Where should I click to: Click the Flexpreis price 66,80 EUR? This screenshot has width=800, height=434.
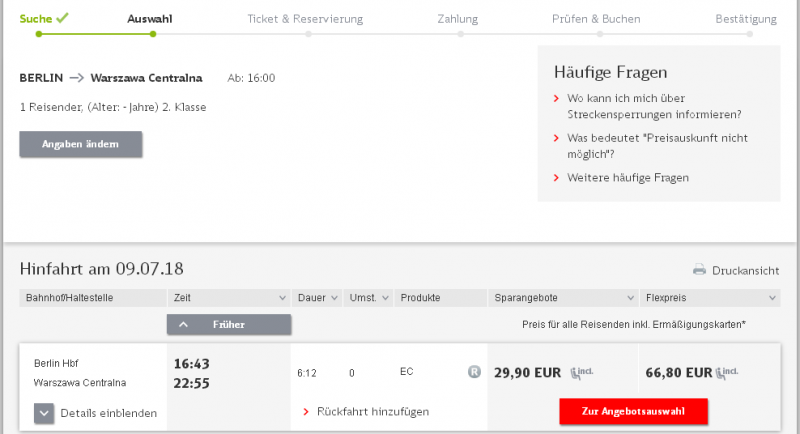[679, 373]
